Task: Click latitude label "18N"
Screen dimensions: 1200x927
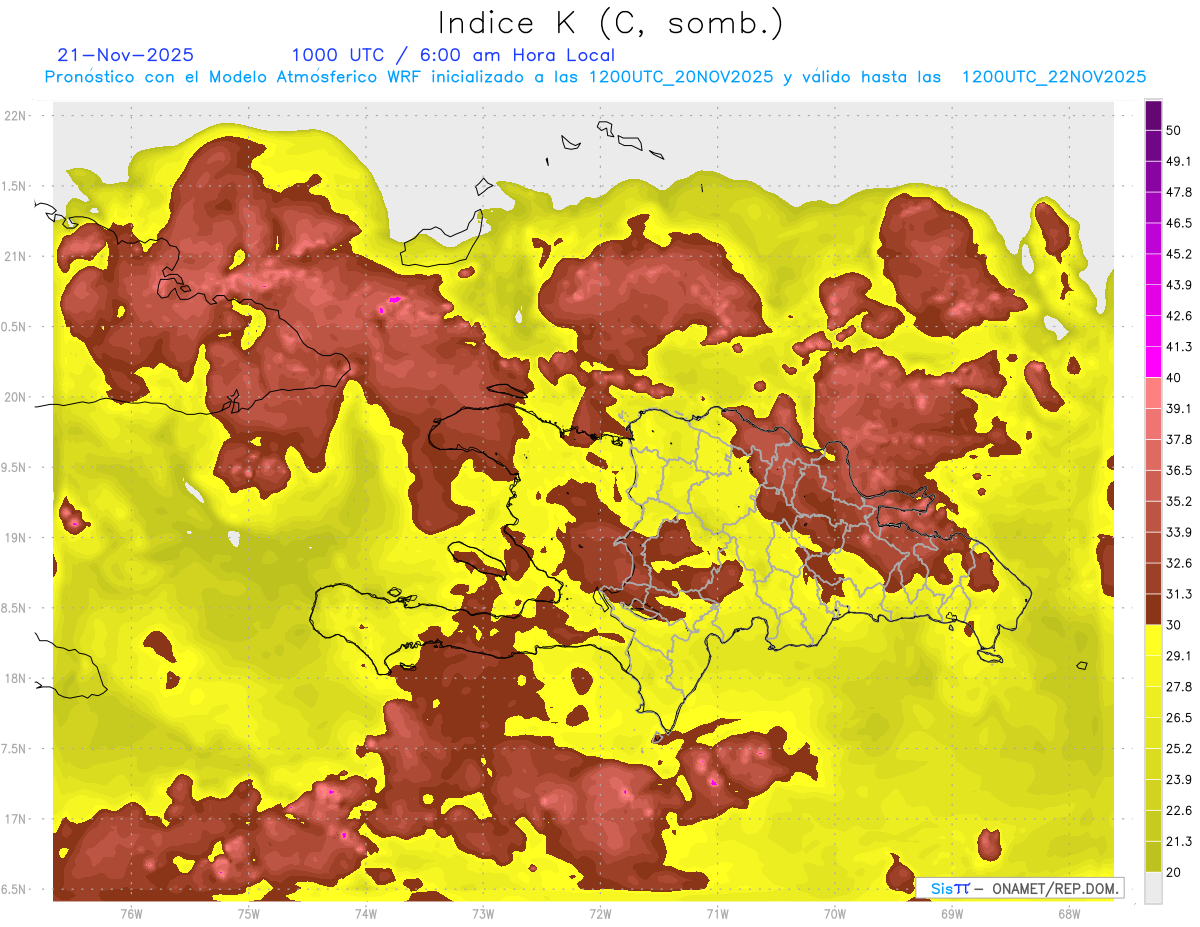Action: (x=17, y=679)
